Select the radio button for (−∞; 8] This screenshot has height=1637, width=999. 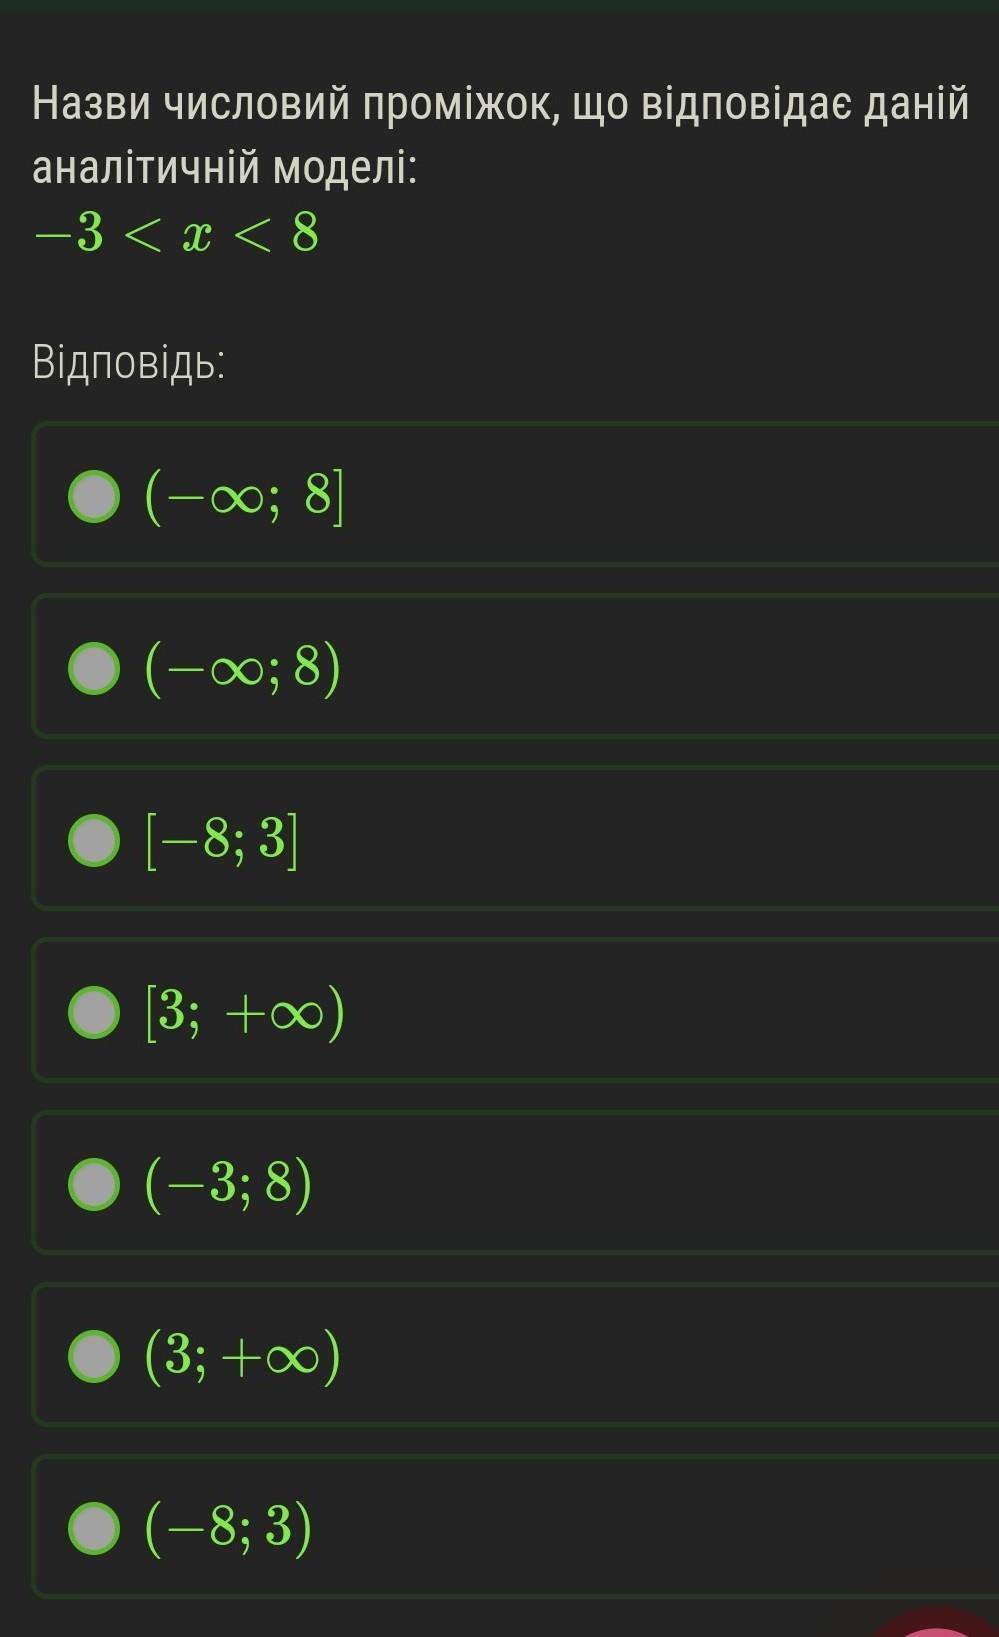[x=94, y=496]
